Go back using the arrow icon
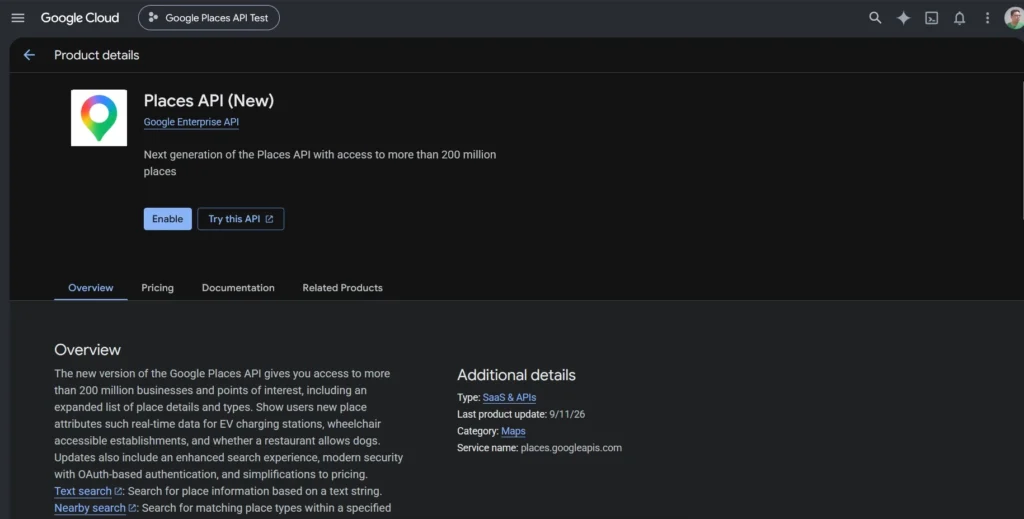1024x519 pixels. coord(29,55)
